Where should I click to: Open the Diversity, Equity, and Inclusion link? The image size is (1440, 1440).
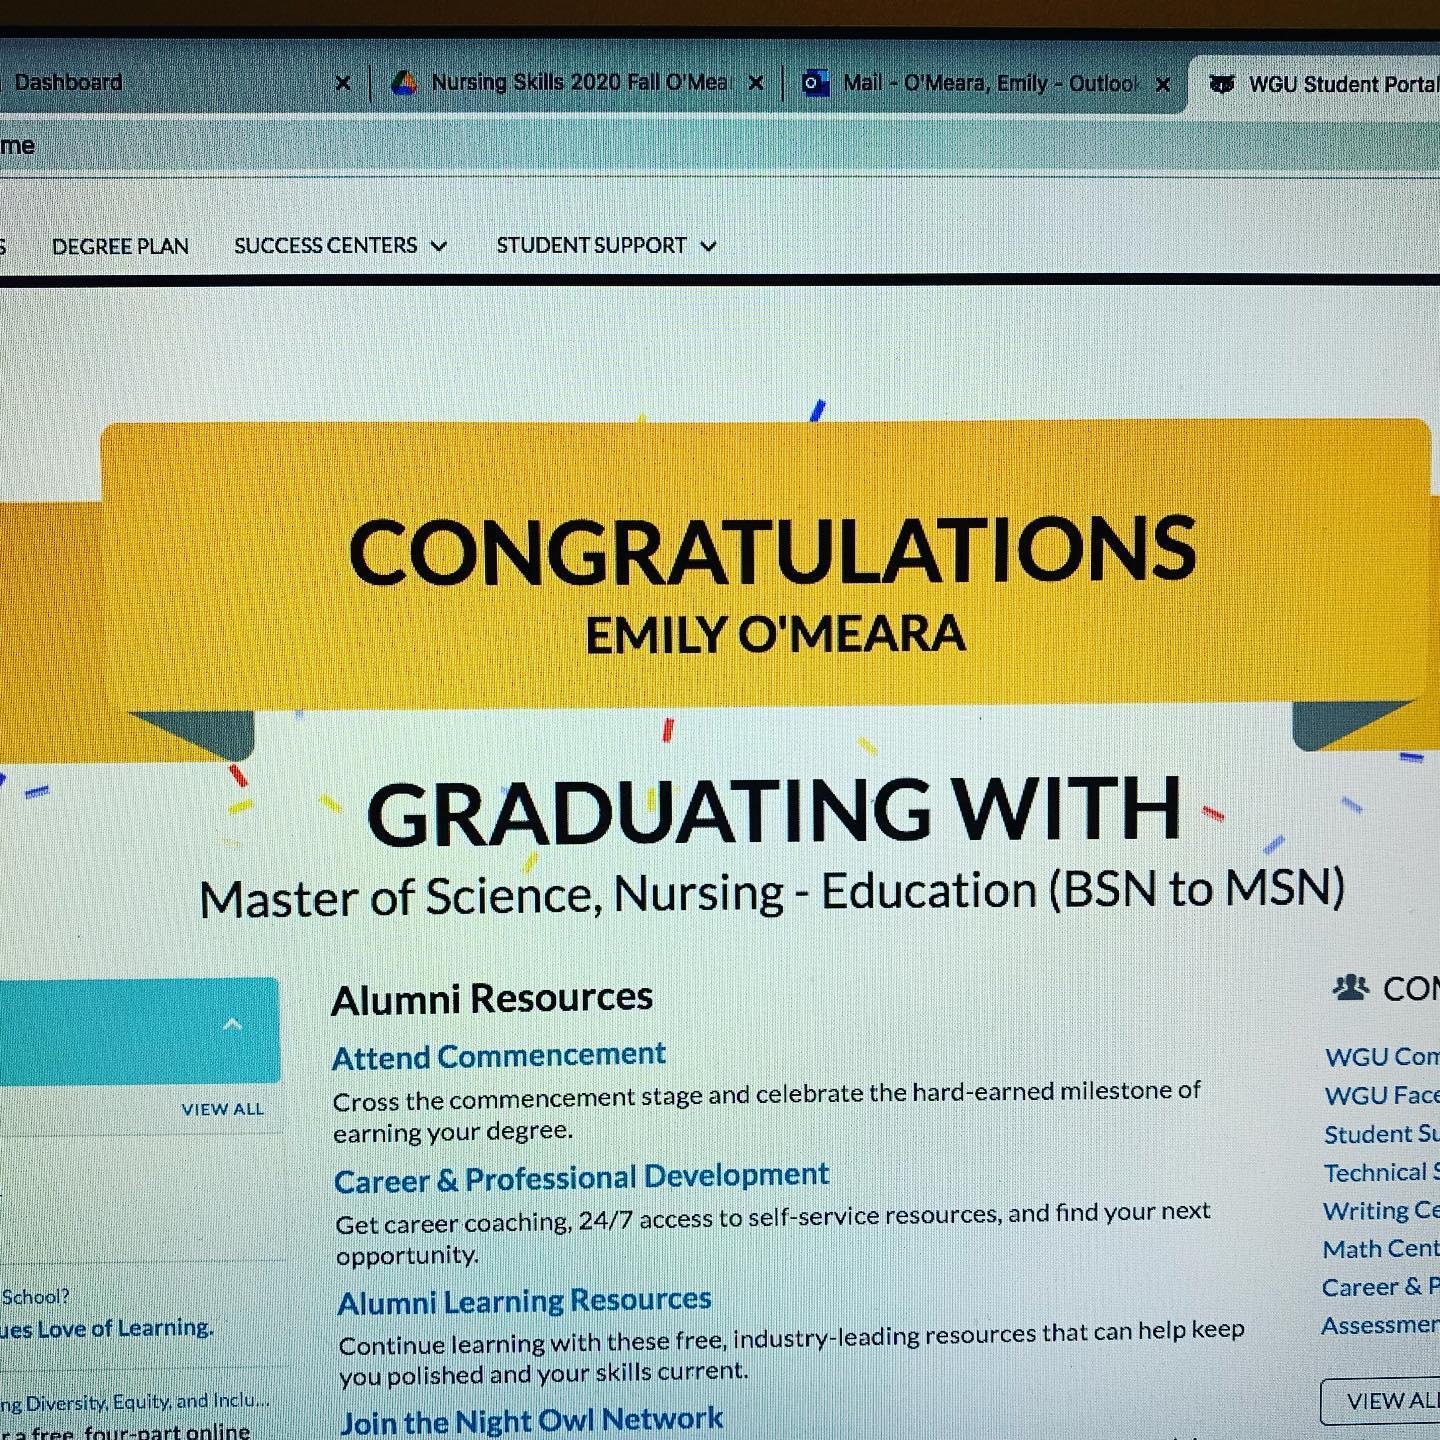coord(135,1402)
